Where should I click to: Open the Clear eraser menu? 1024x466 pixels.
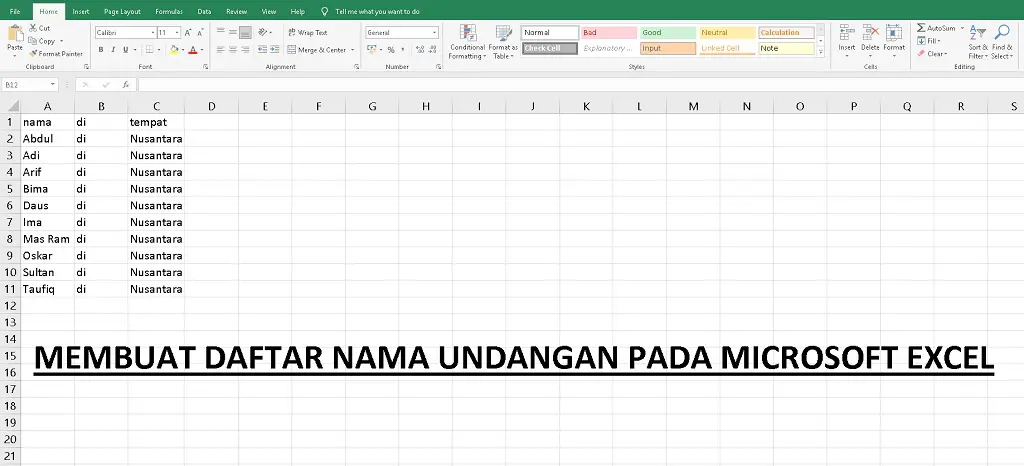(932, 54)
